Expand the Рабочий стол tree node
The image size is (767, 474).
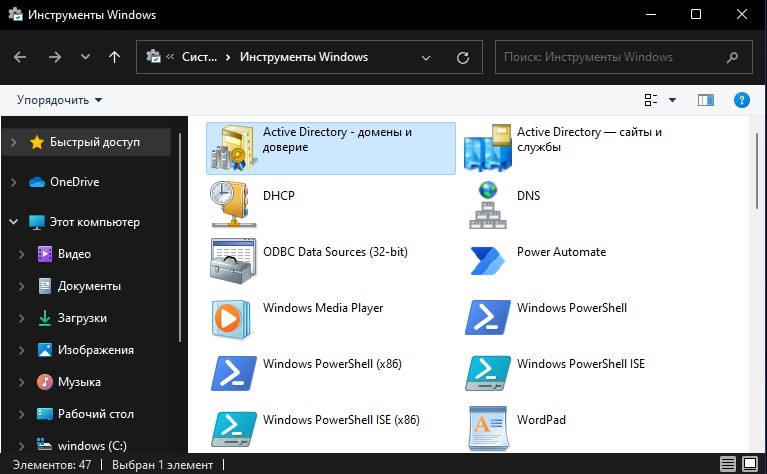(22, 414)
